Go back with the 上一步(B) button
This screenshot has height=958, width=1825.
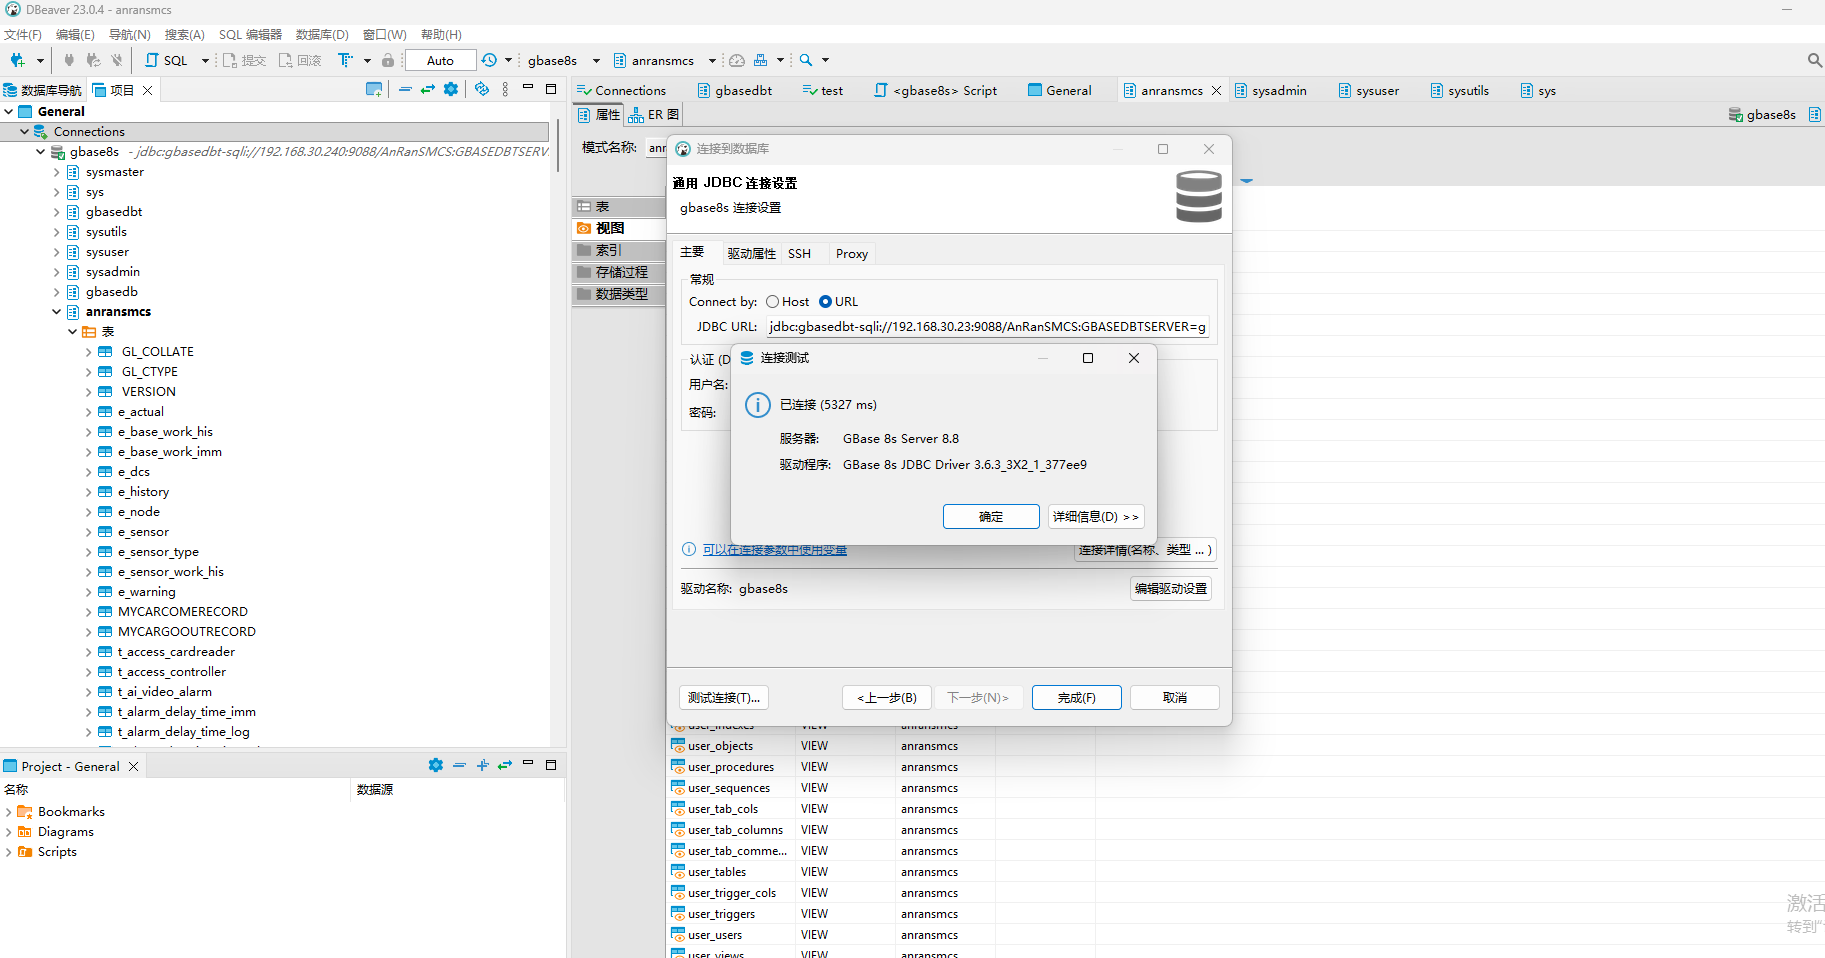coord(887,697)
